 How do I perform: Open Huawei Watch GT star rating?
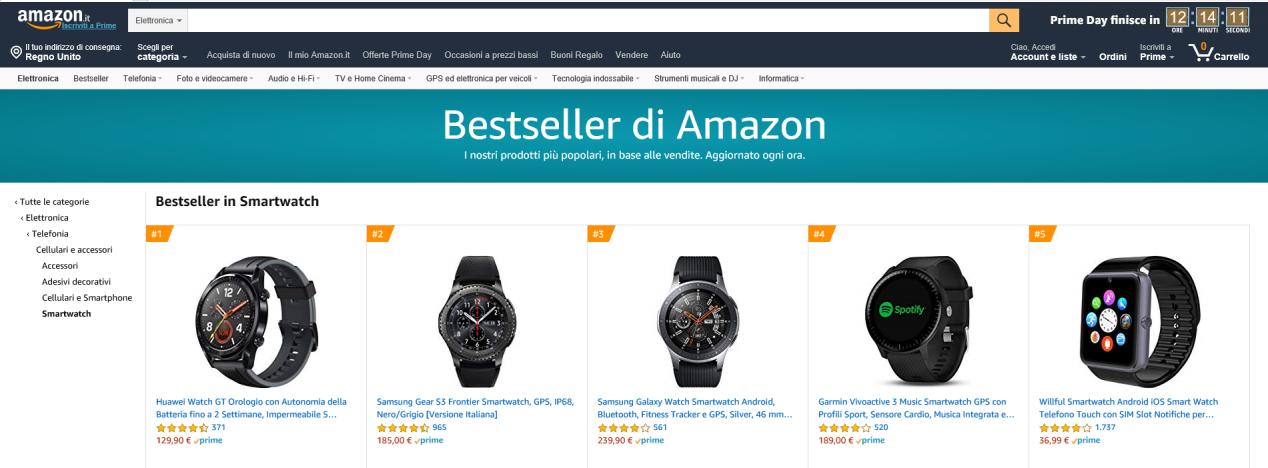pos(176,427)
